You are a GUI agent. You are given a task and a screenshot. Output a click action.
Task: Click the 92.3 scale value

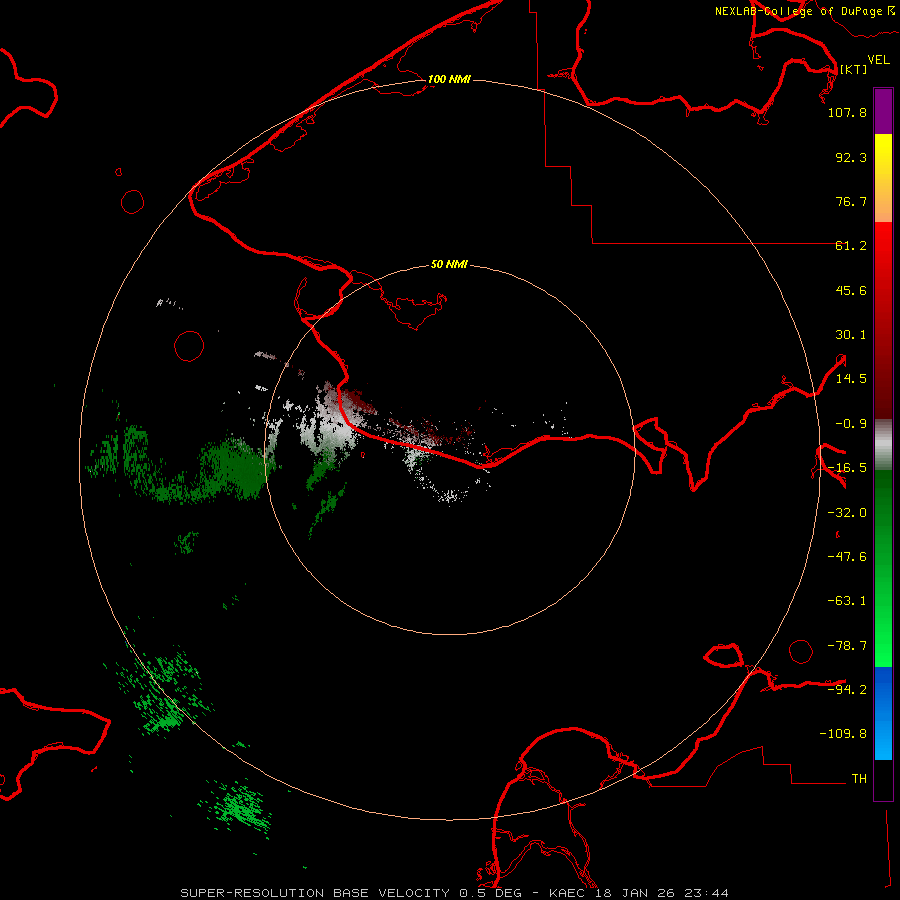pos(851,157)
